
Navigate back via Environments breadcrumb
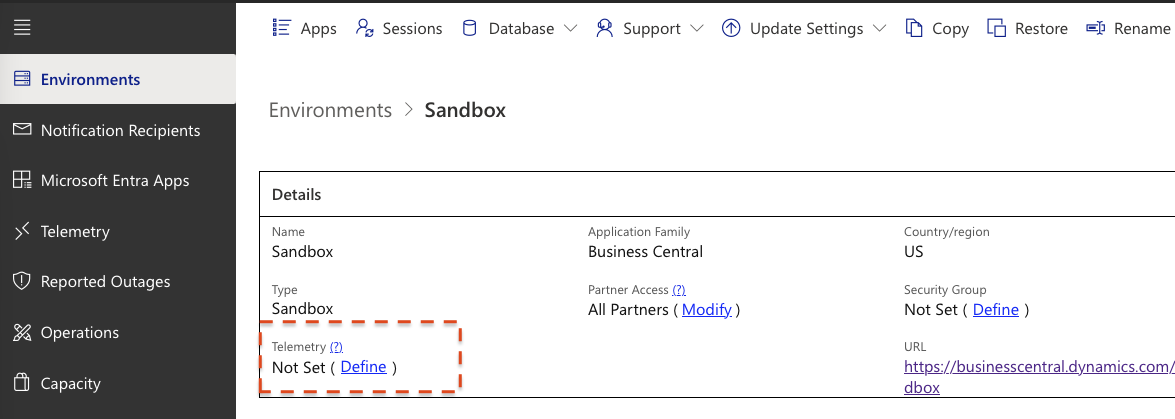[x=330, y=110]
